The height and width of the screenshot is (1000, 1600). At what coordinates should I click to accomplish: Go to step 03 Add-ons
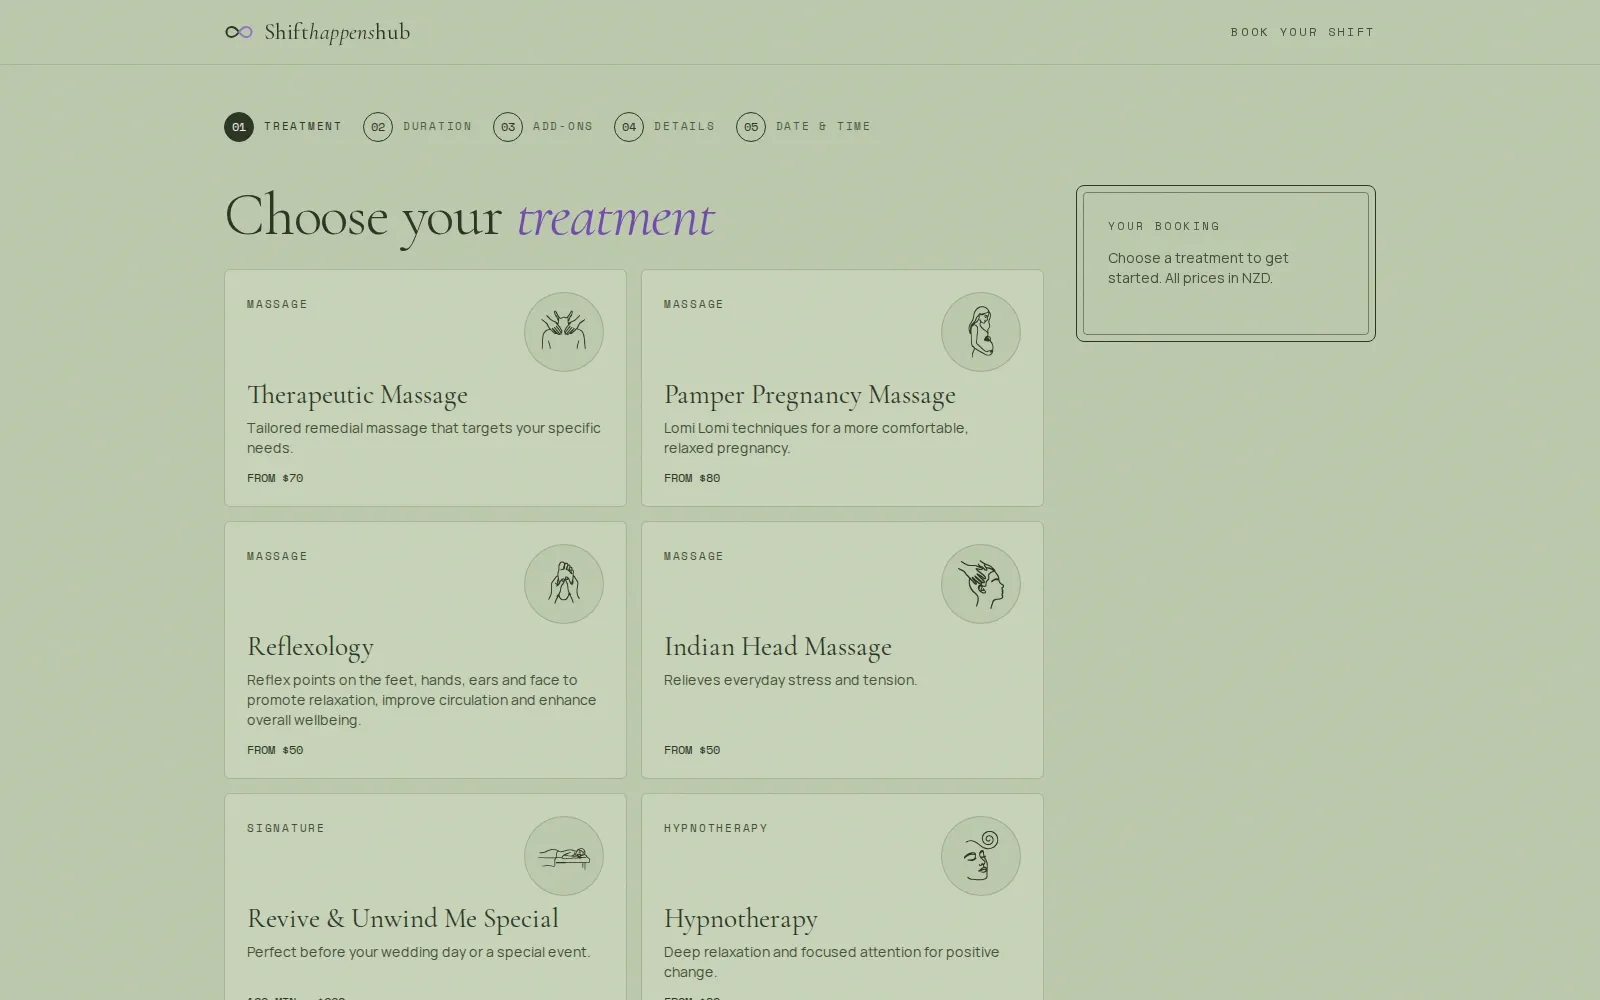click(543, 127)
